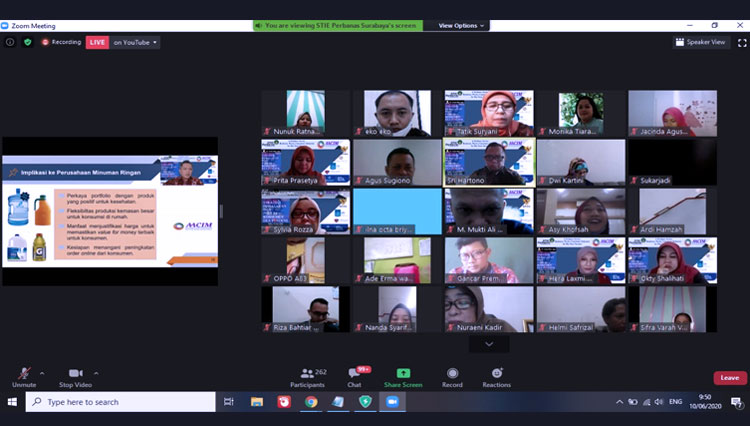
Task: Click the Windows taskbar search box
Action: click(120, 402)
